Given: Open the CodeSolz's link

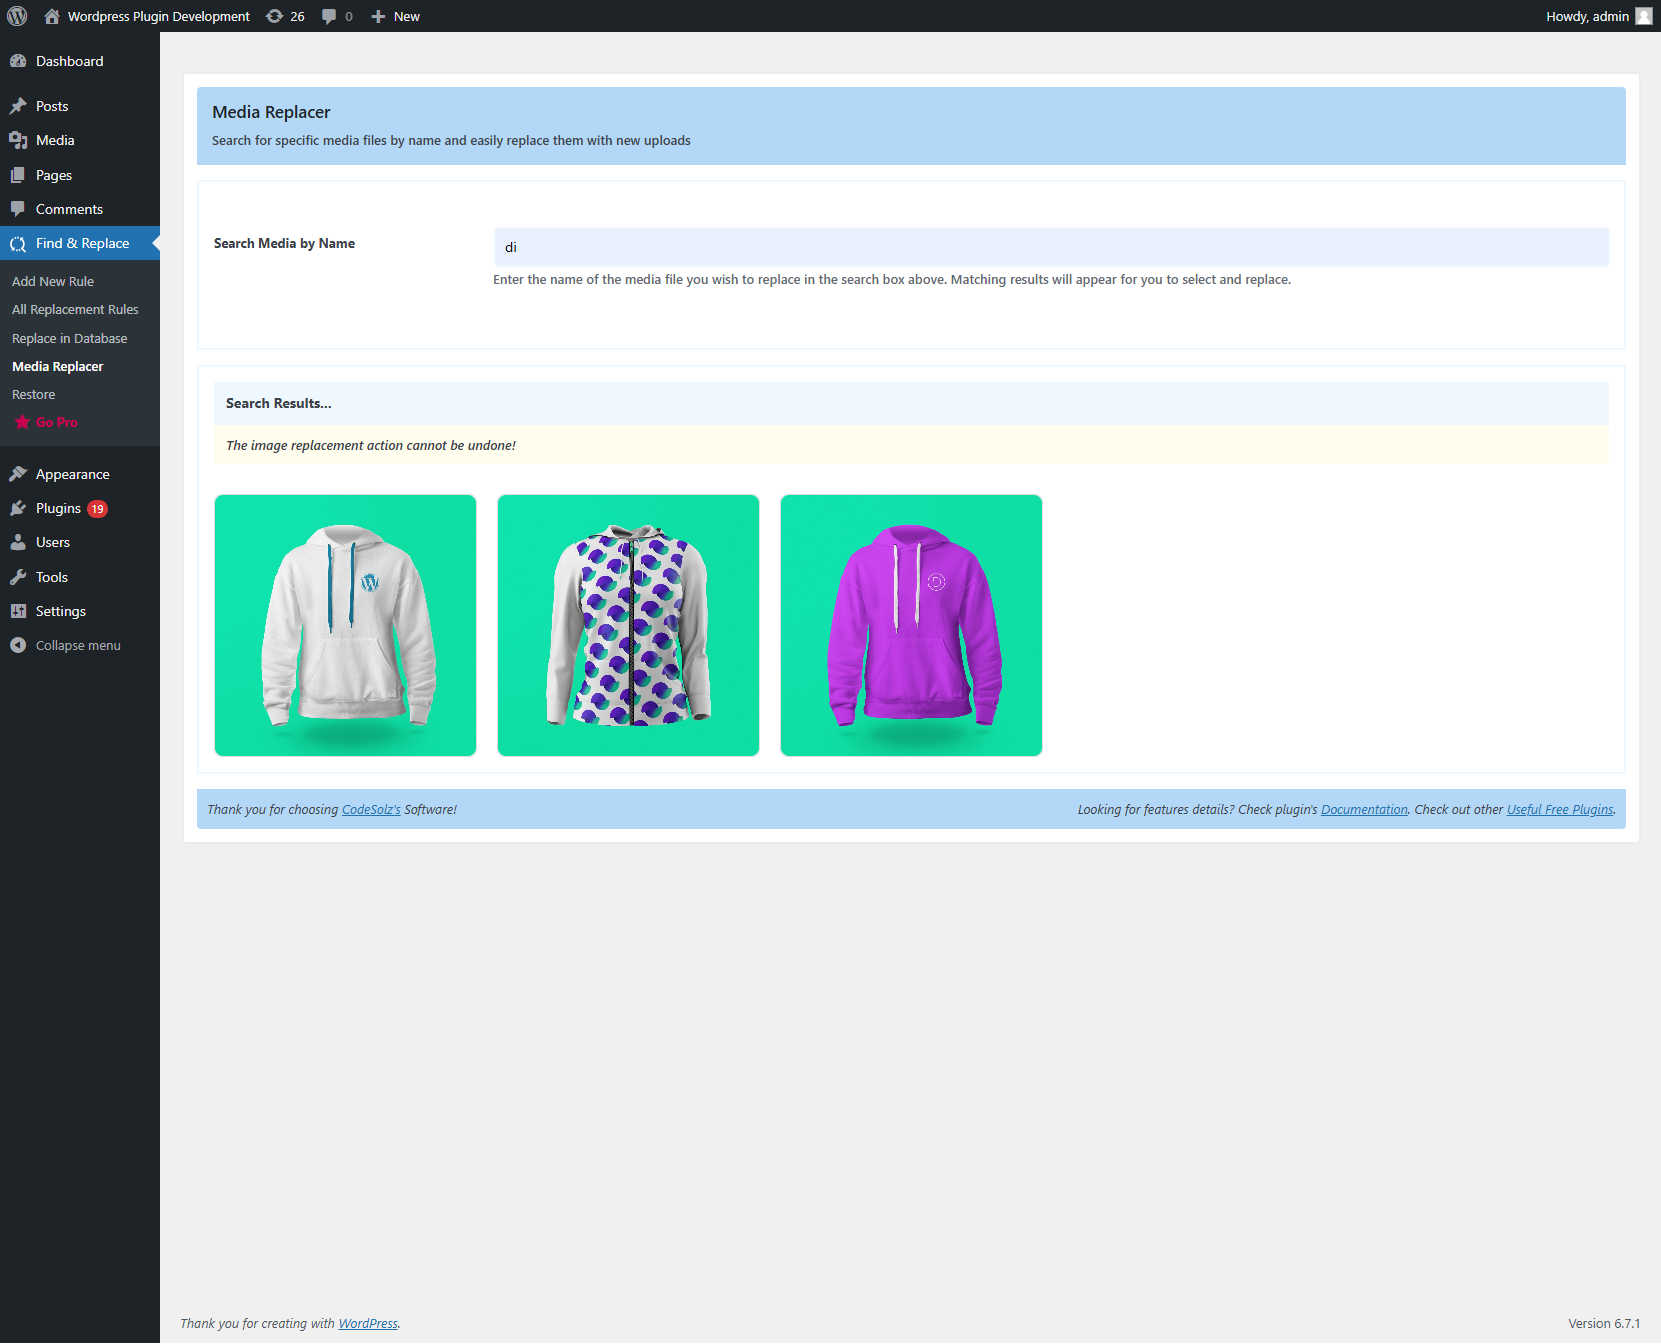Looking at the screenshot, I should 371,809.
